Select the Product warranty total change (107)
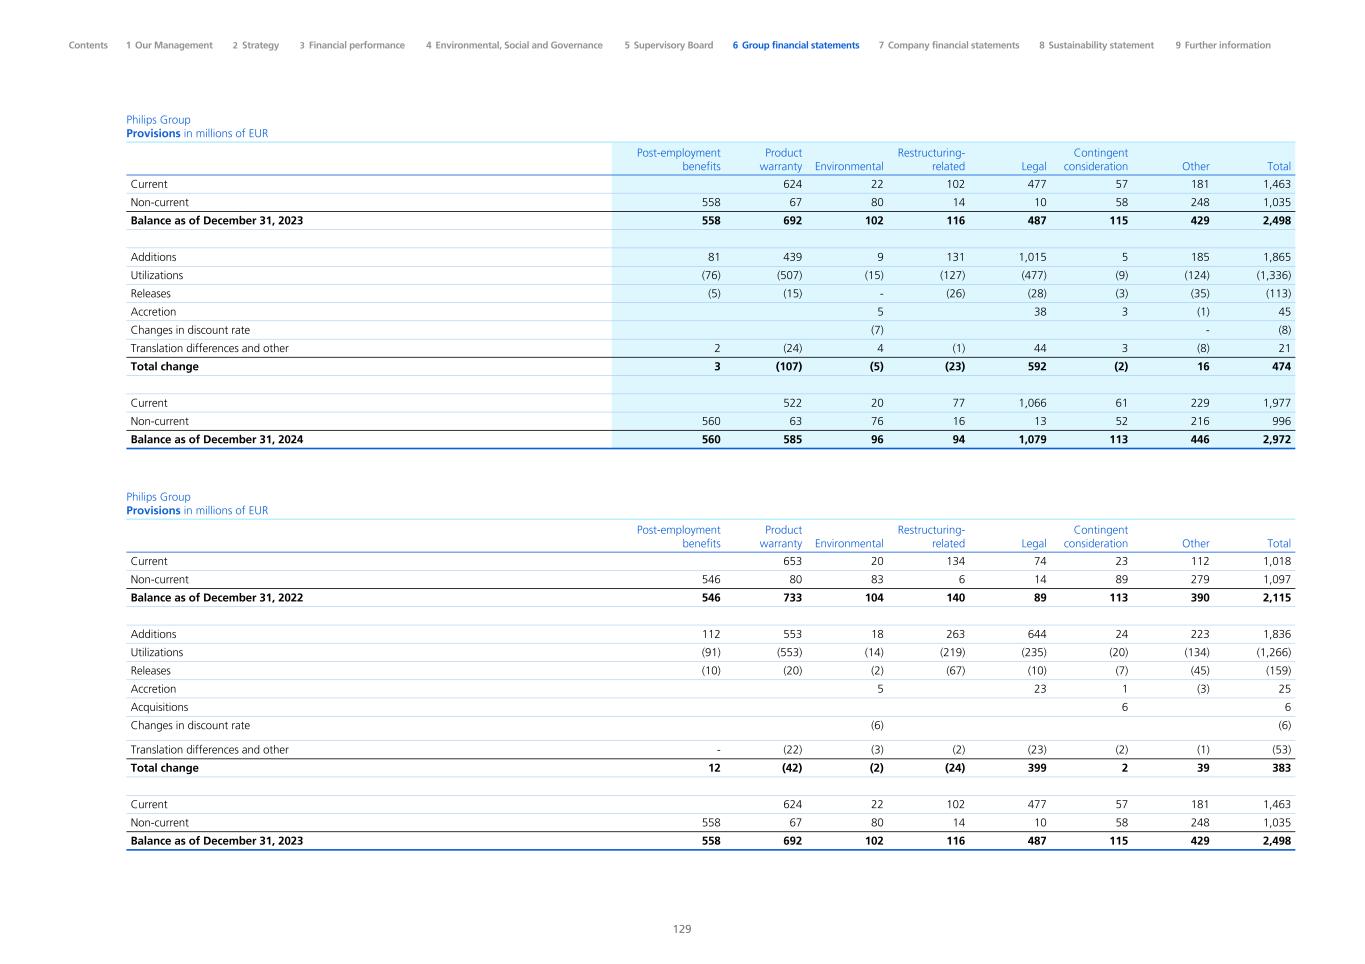Viewport: 1365px width, 964px height. tap(789, 366)
